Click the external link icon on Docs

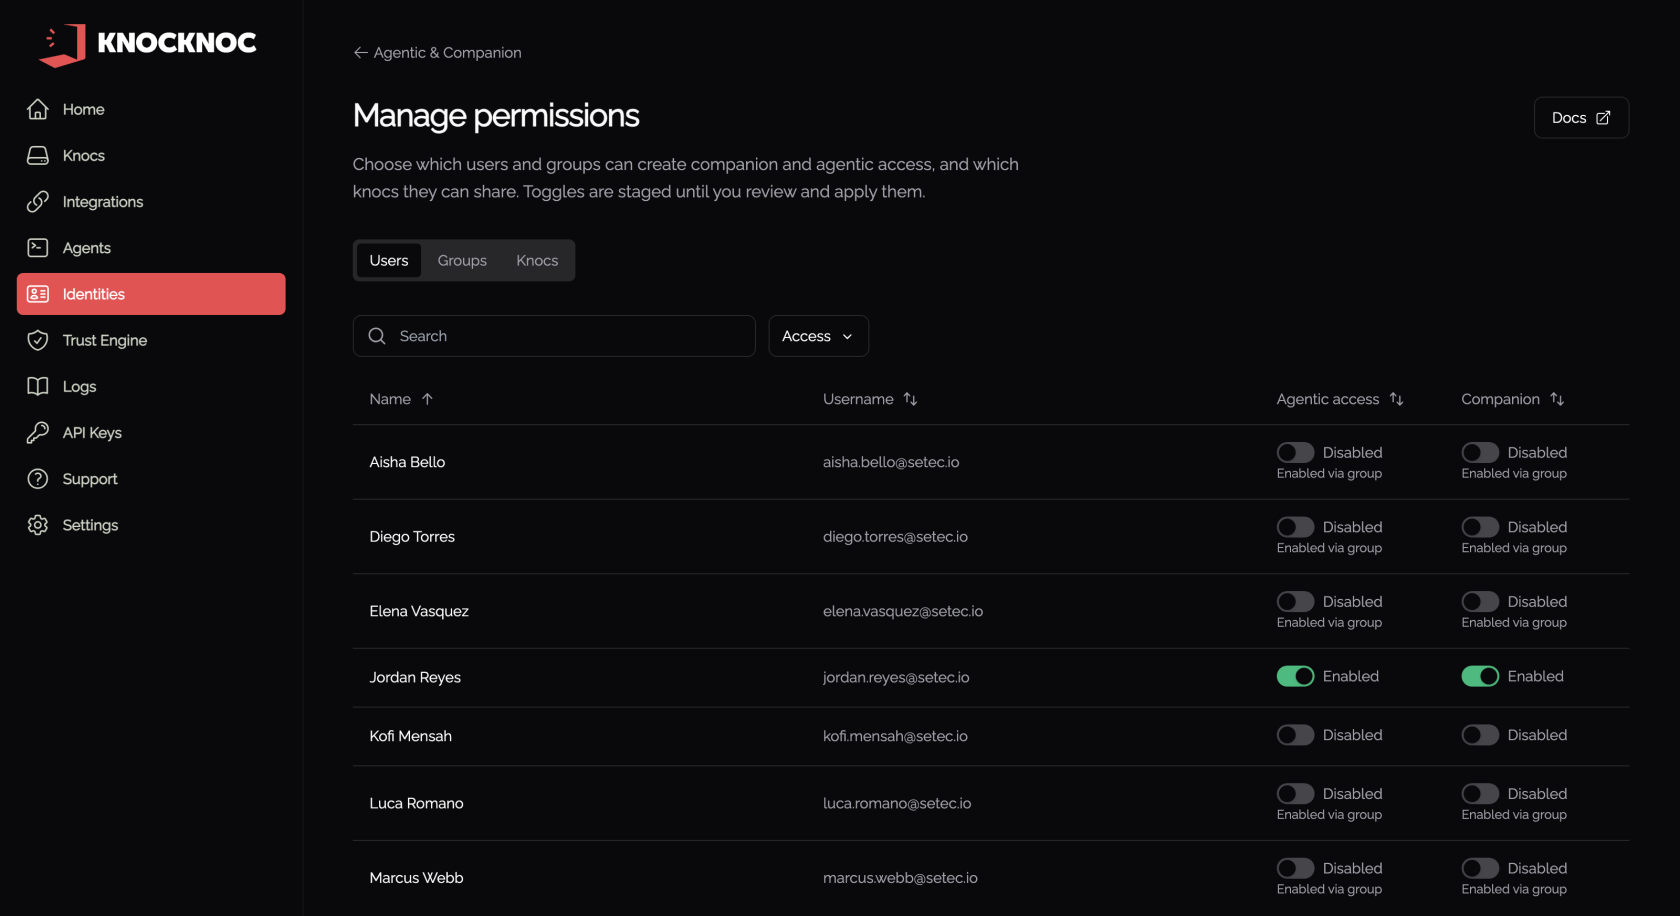[x=1603, y=118]
